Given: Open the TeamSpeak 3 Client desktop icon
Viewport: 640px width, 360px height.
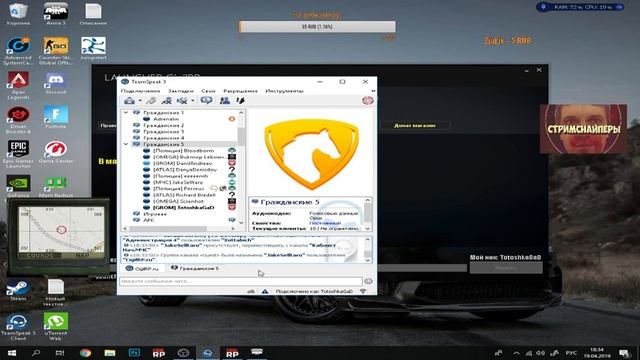Looking at the screenshot, I should [18, 327].
